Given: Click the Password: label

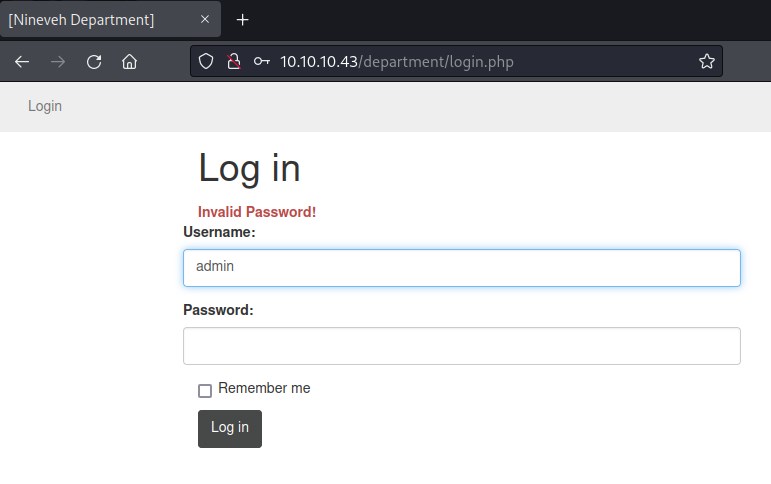Looking at the screenshot, I should (x=218, y=310).
